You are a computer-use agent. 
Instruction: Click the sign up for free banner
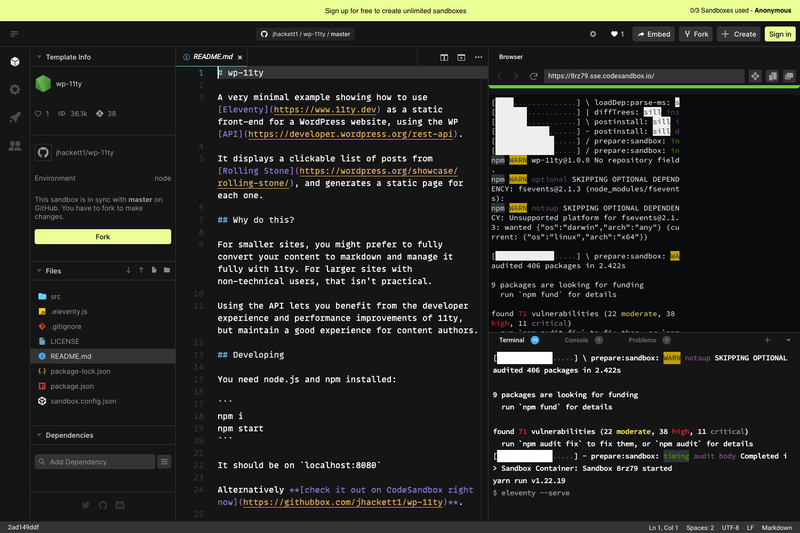(x=395, y=11)
